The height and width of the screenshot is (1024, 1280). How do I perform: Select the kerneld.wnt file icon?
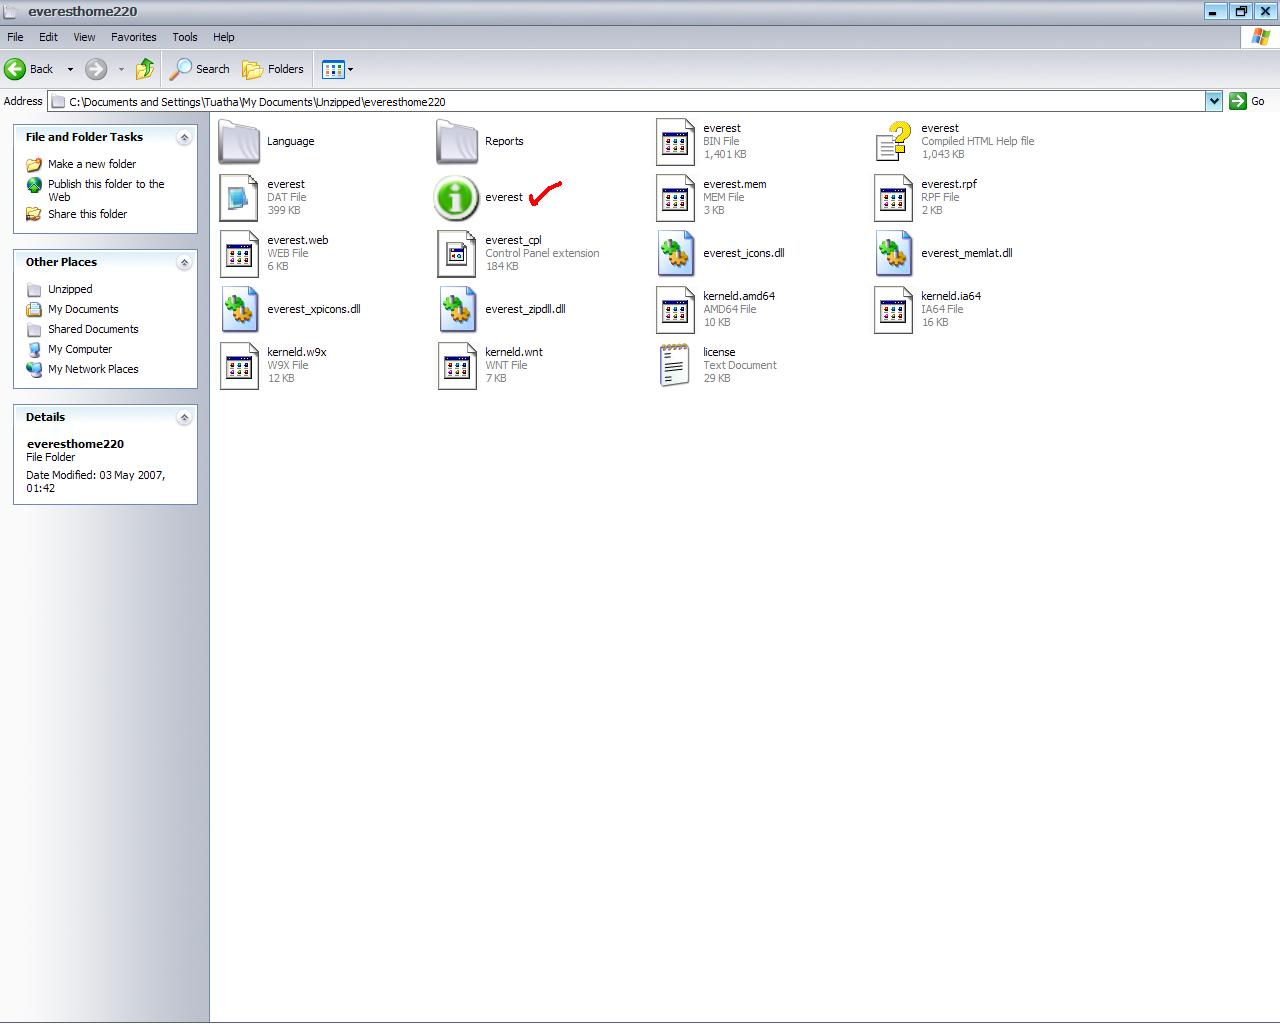pyautogui.click(x=457, y=366)
